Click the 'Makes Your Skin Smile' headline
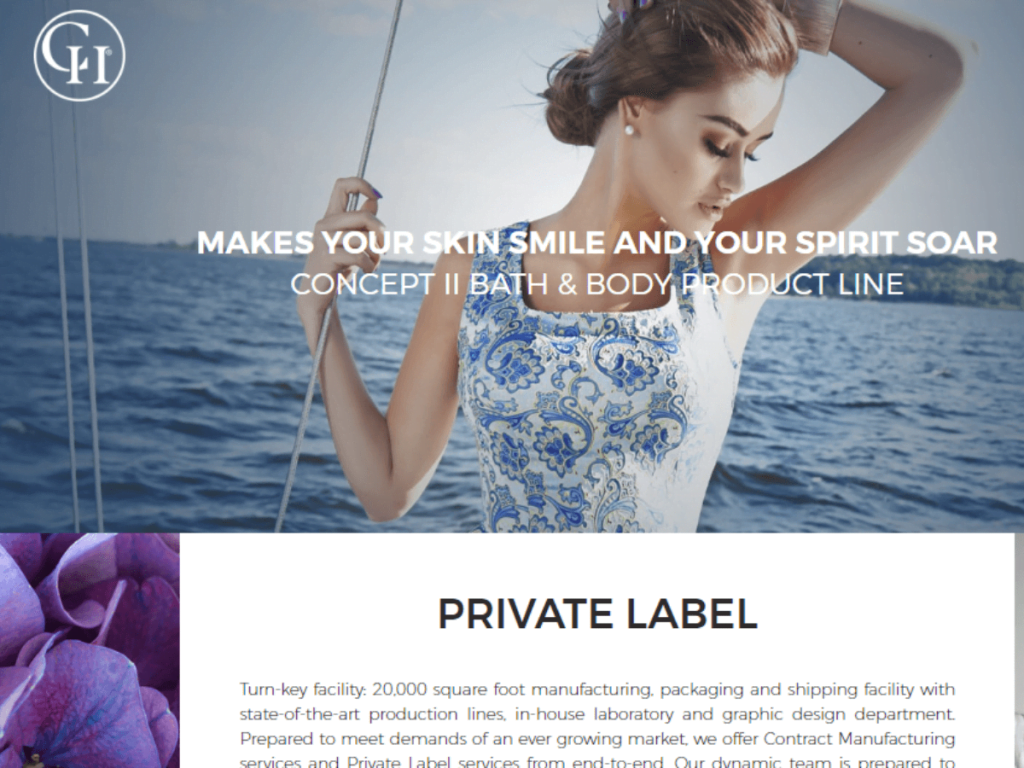Image resolution: width=1024 pixels, height=768 pixels. click(597, 242)
